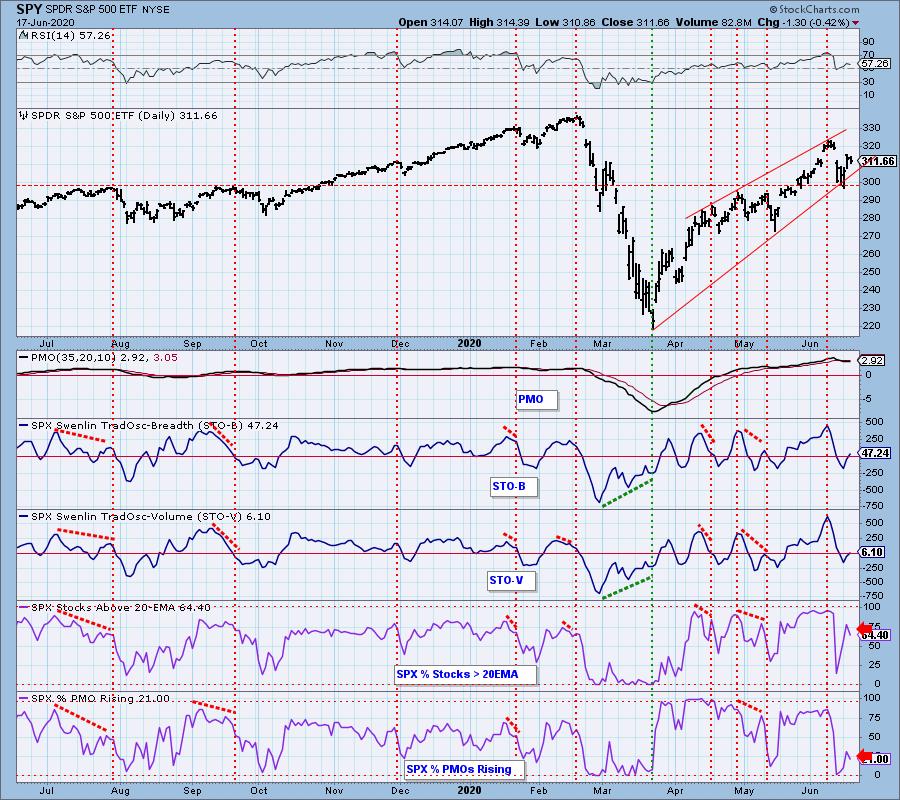The width and height of the screenshot is (900, 800).
Task: Click the SPX Swenlin TradOsc-Breadth label
Action: click(149, 425)
